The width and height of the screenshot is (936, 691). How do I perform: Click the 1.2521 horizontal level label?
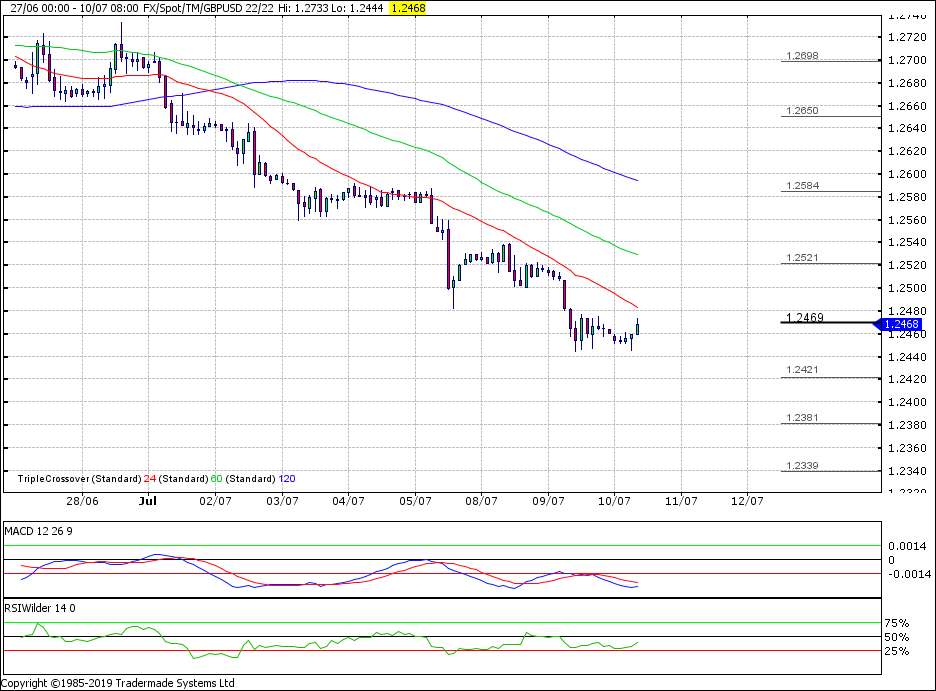coord(803,258)
